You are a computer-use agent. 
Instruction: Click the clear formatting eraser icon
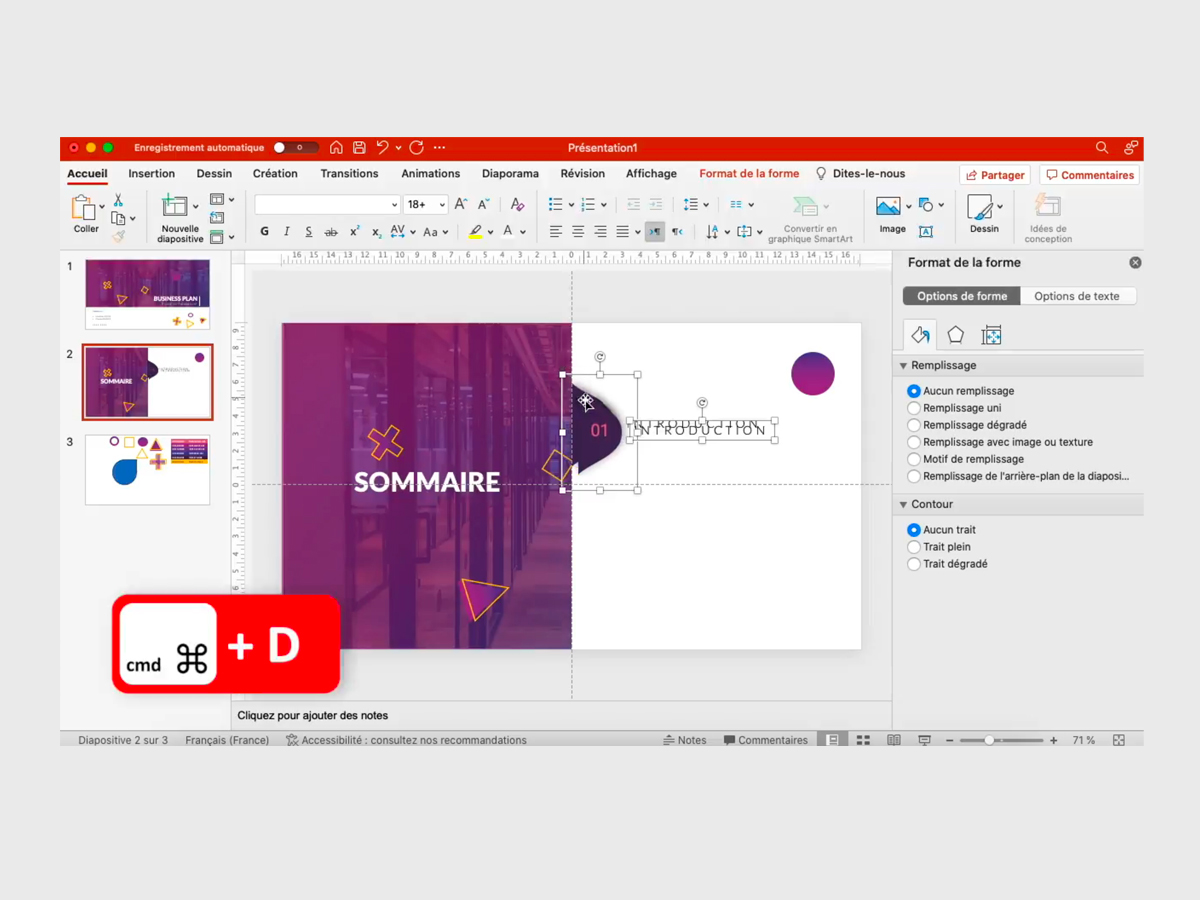tap(517, 204)
